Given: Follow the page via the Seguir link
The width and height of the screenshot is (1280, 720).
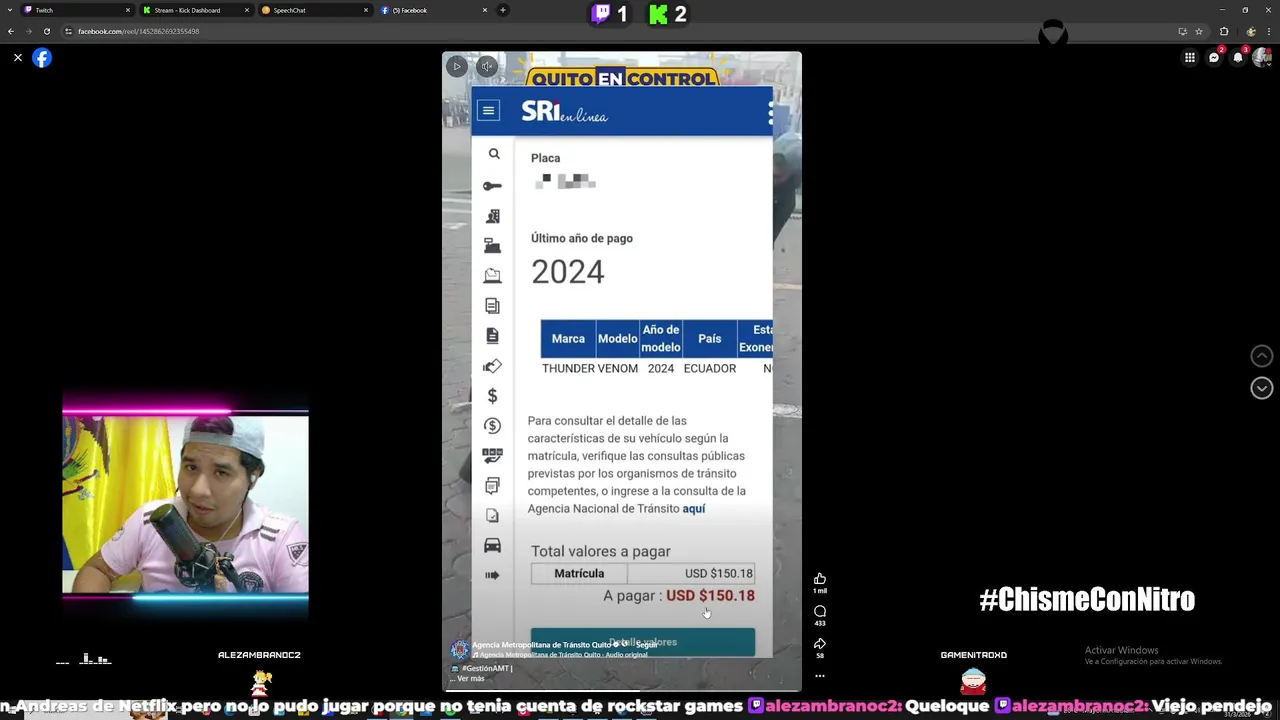Looking at the screenshot, I should 646,645.
